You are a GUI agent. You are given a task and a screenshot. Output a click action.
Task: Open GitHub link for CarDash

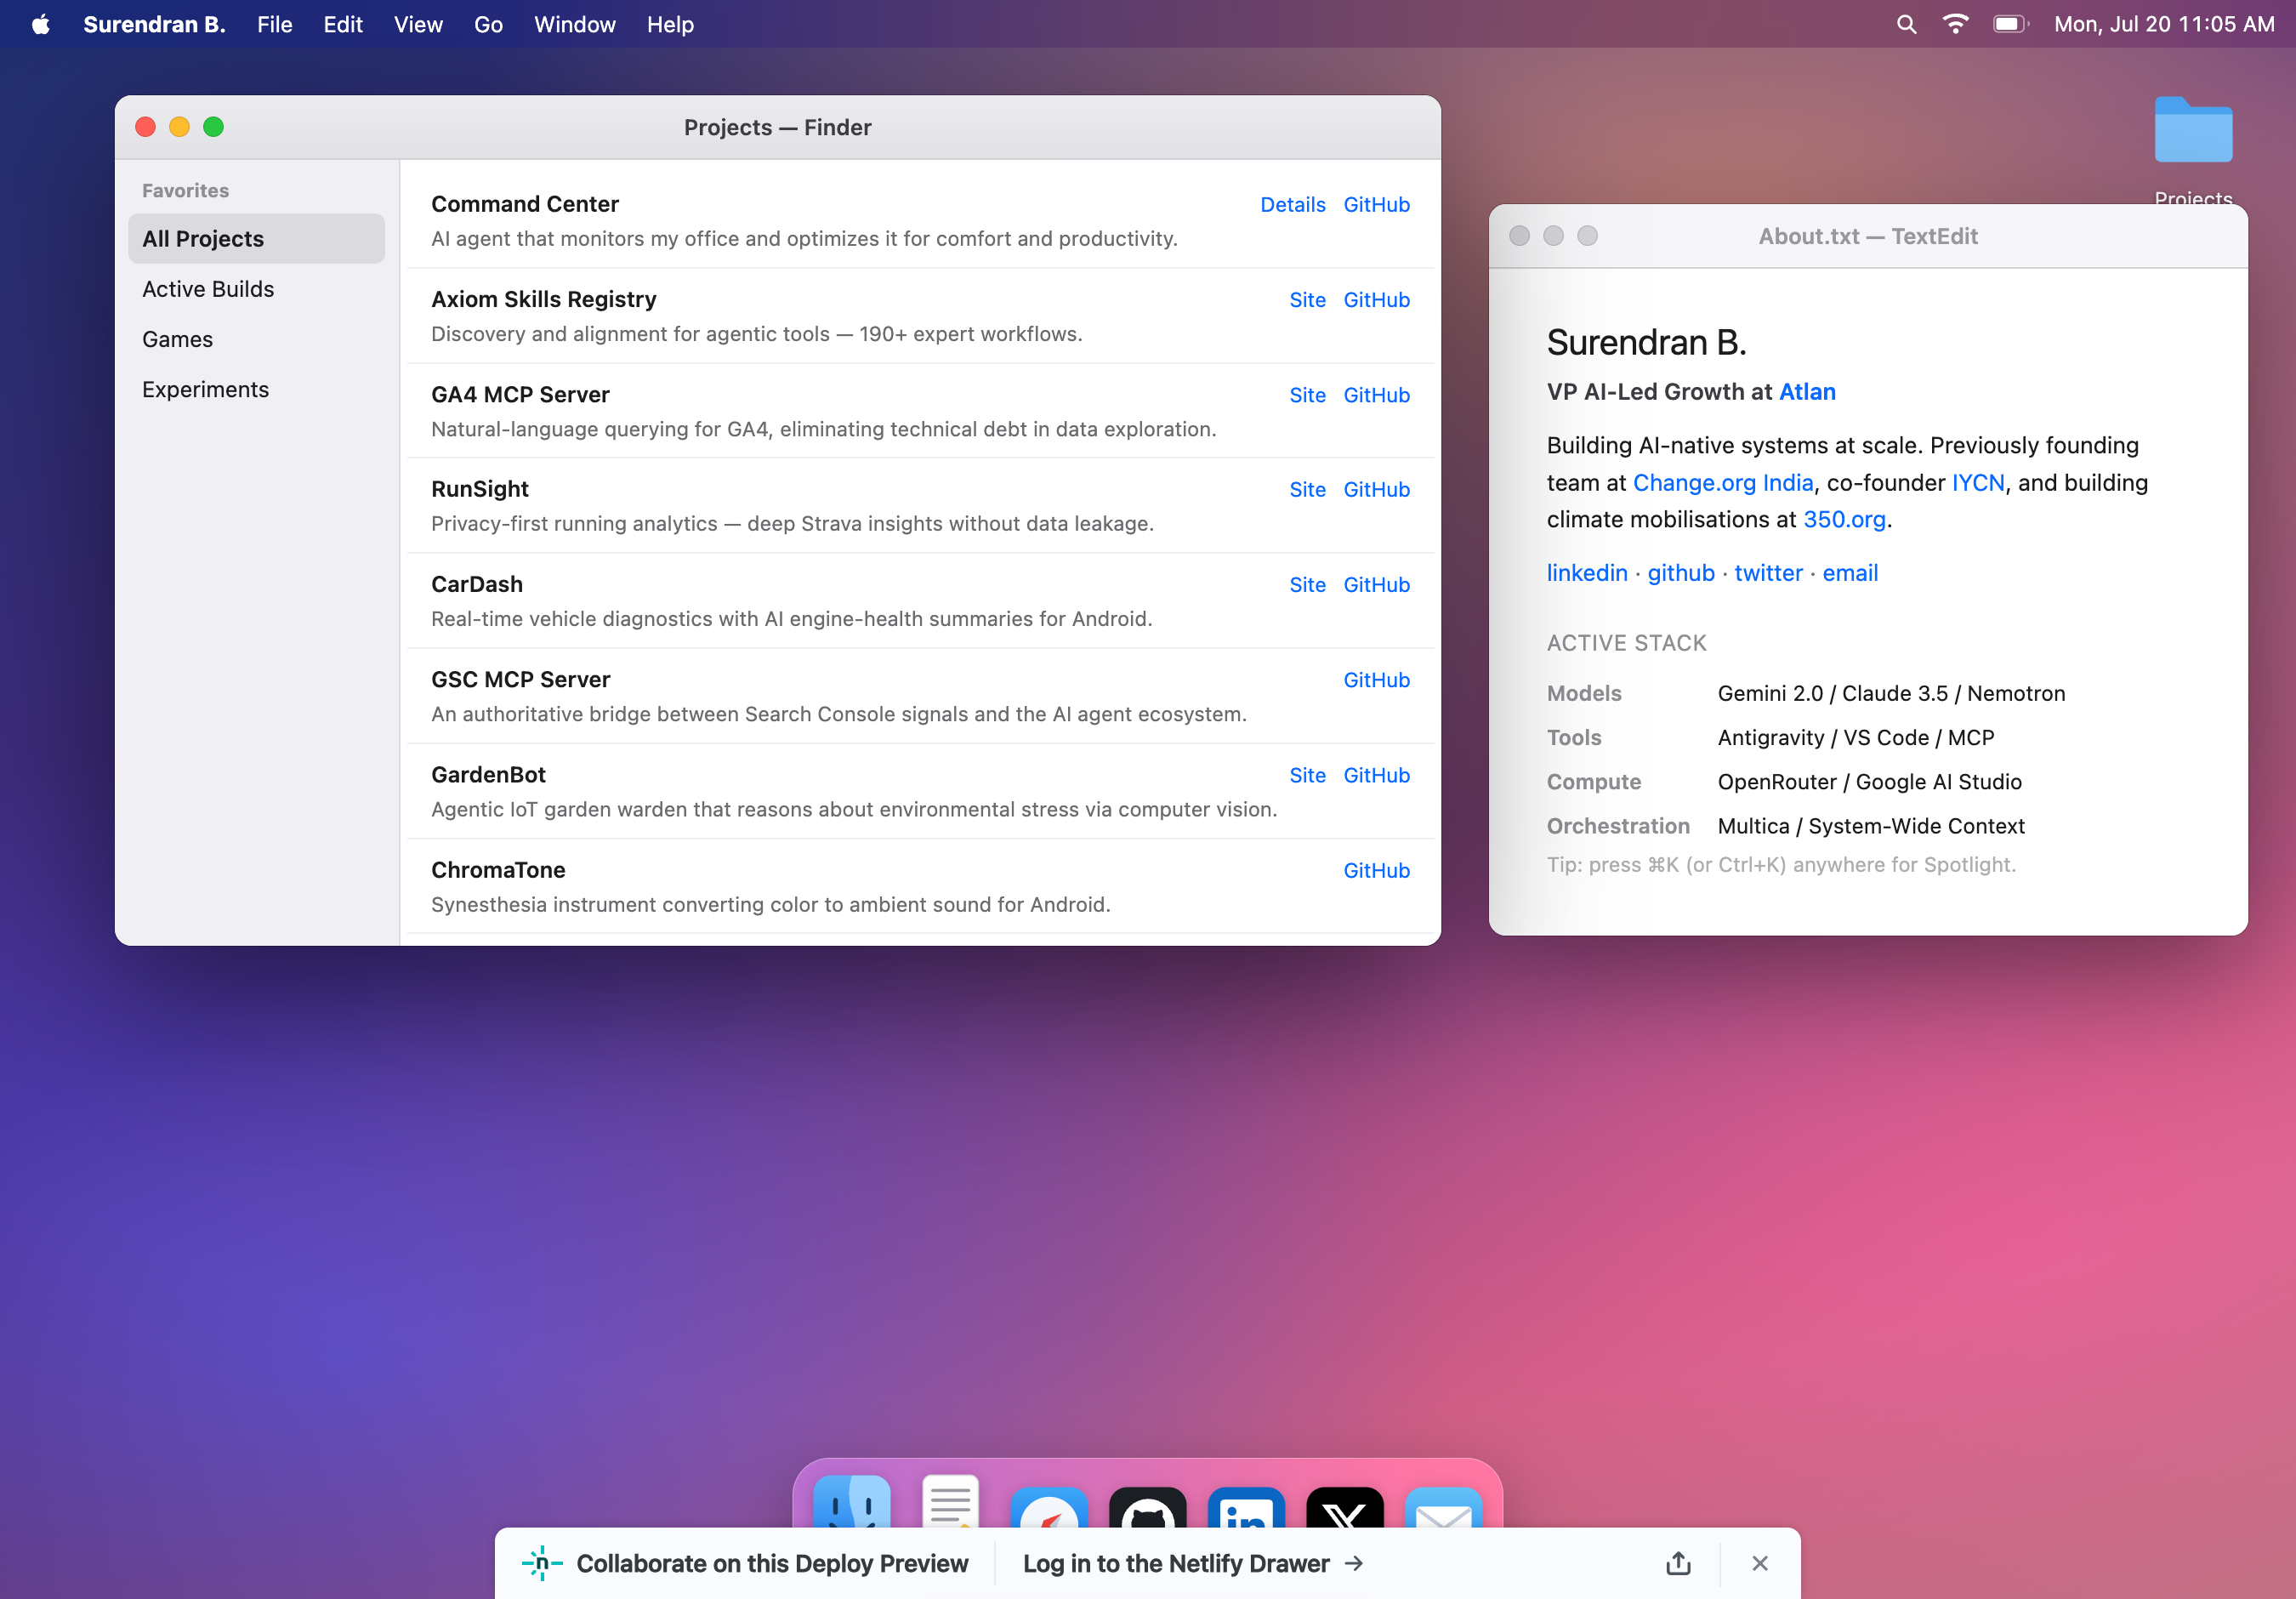click(x=1376, y=584)
